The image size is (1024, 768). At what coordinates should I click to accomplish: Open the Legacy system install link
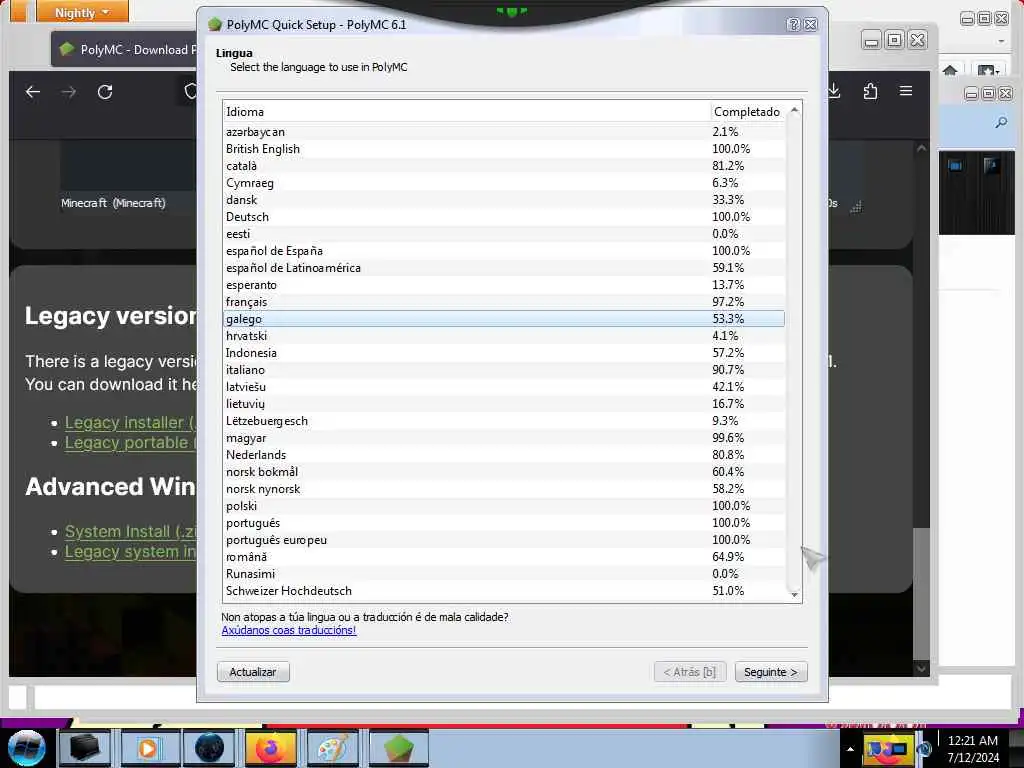(x=130, y=552)
